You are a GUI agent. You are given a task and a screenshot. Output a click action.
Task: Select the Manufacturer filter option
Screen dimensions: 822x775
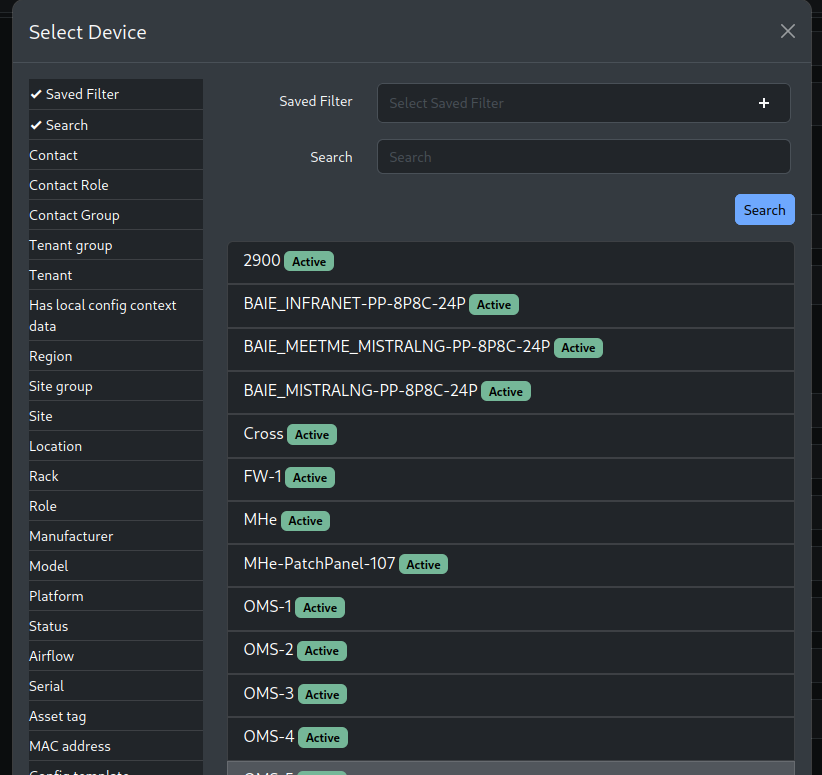[70, 536]
